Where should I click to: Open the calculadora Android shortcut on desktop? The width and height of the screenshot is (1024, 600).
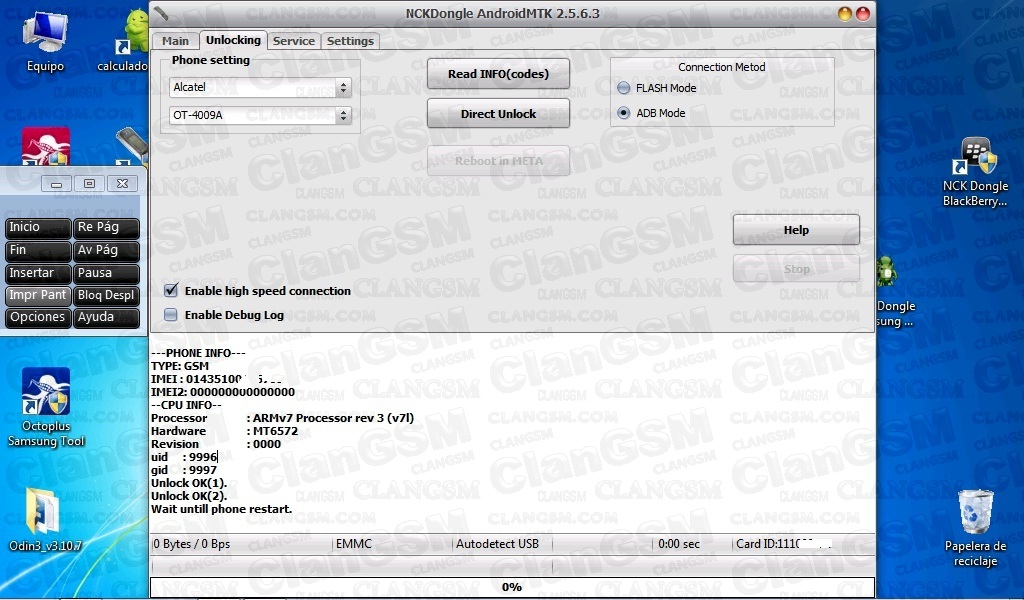click(131, 40)
